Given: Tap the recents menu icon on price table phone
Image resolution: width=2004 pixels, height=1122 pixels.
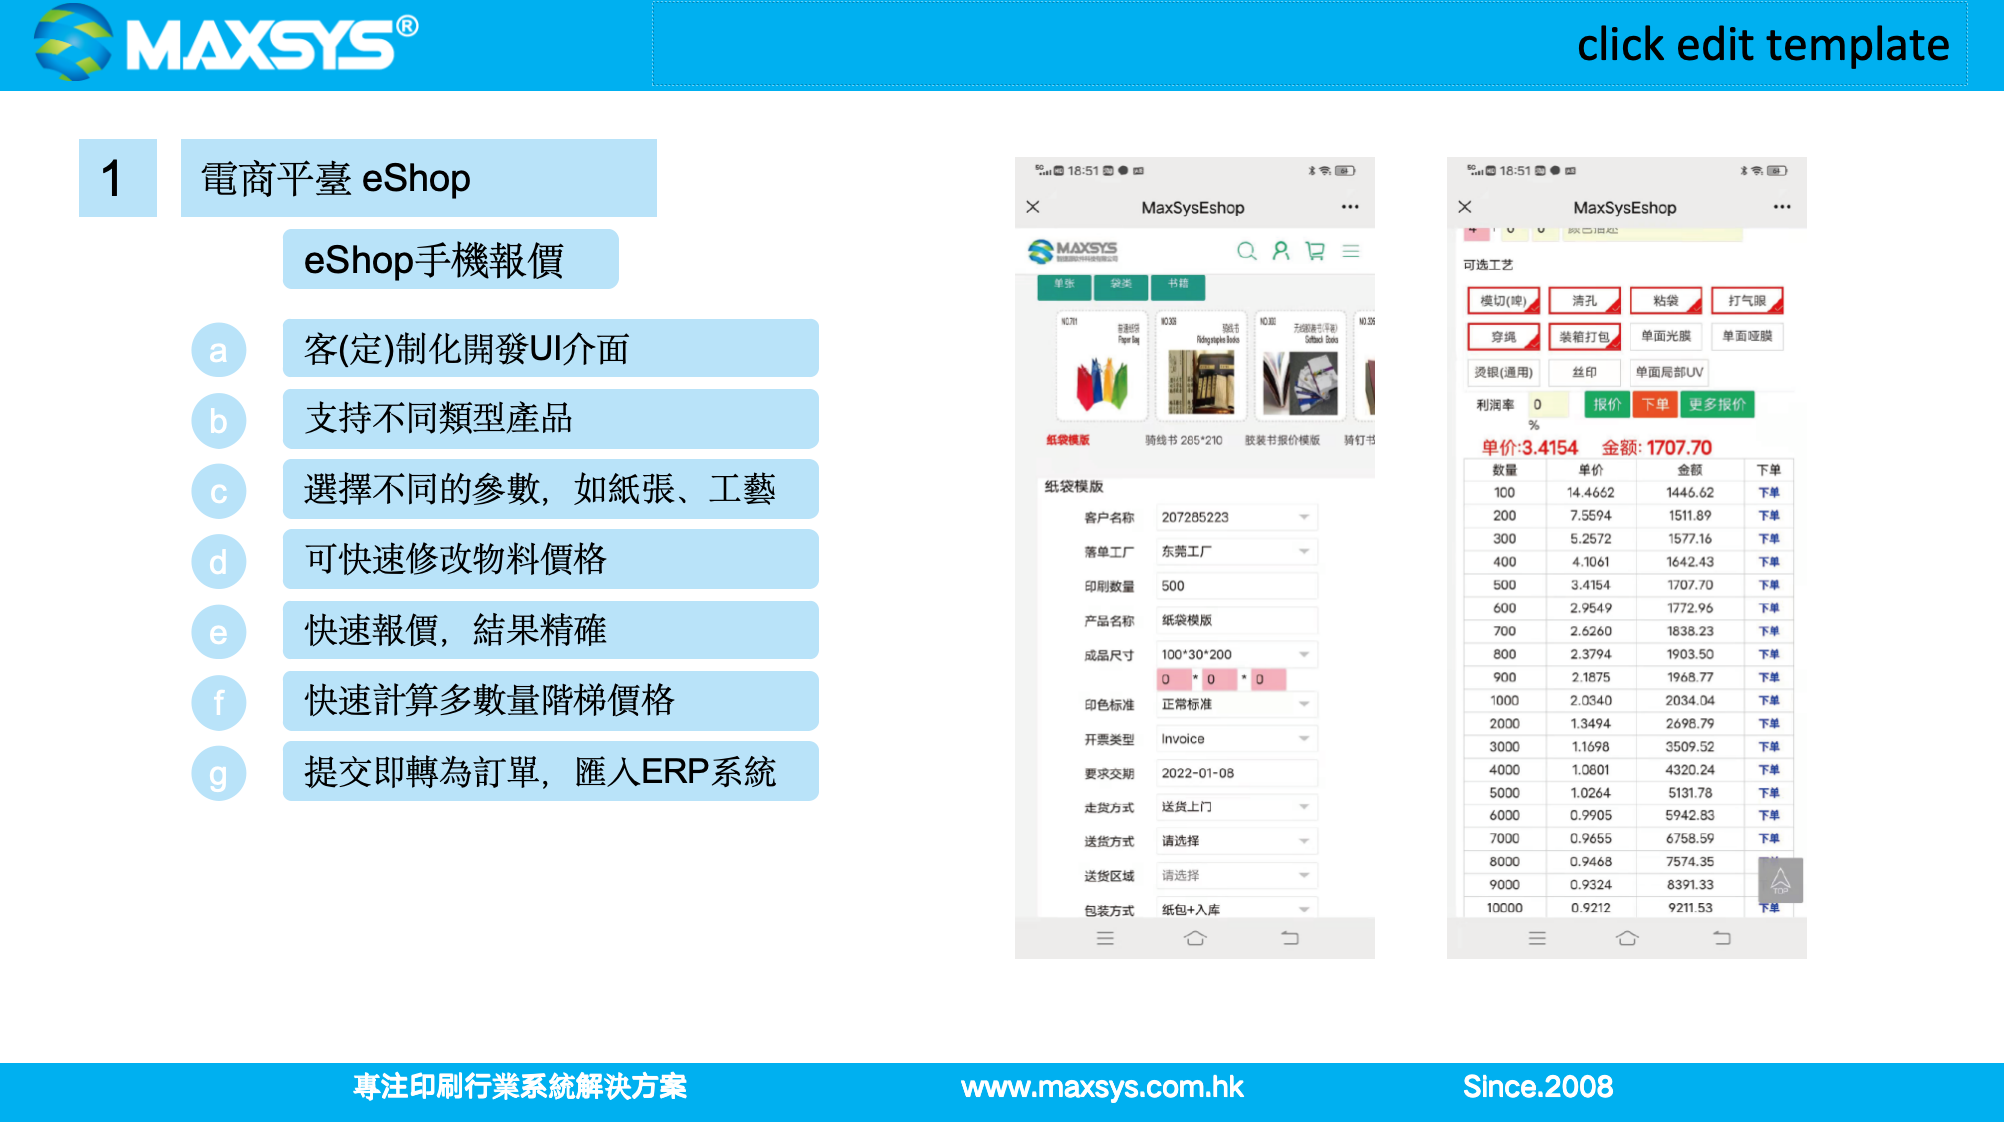Looking at the screenshot, I should 1537,938.
